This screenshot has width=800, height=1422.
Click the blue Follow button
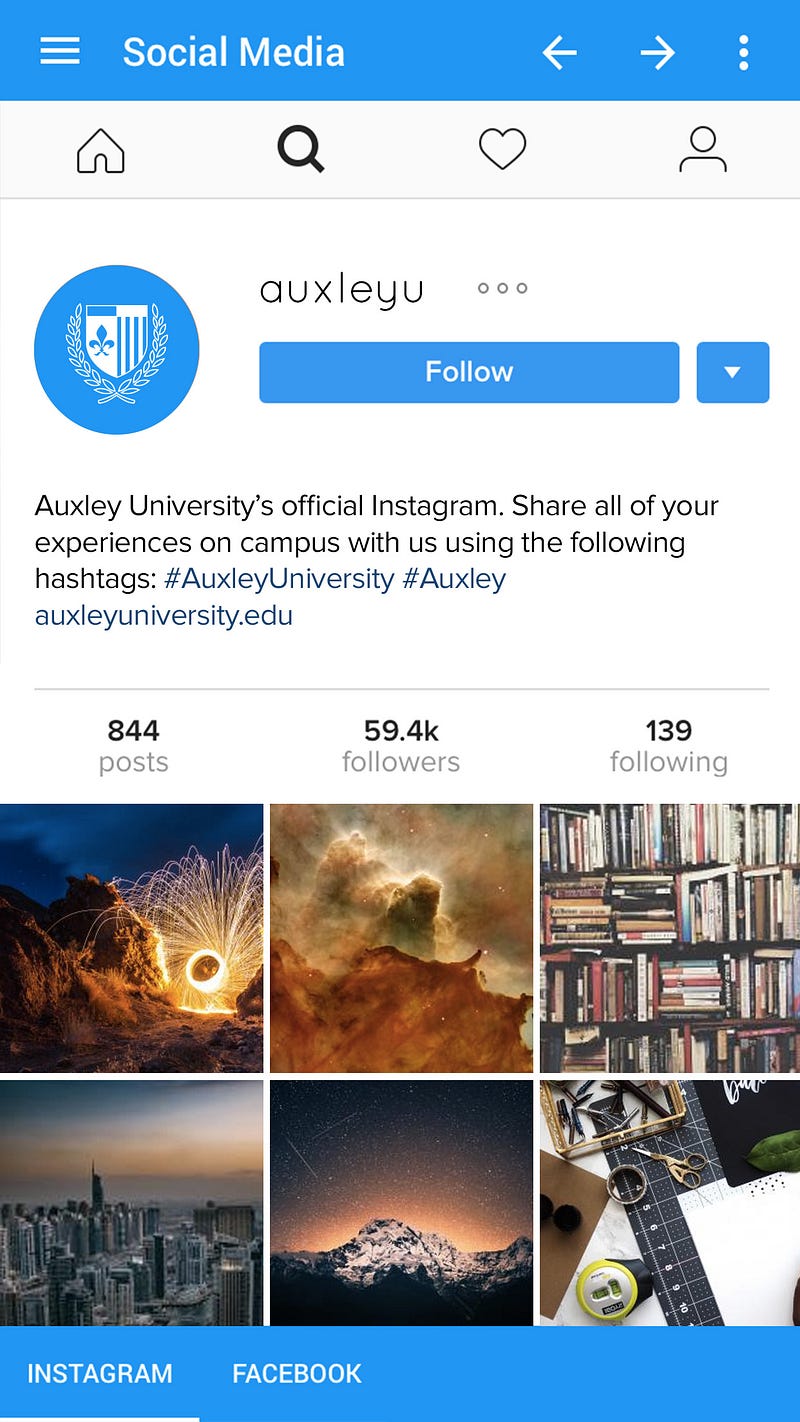[x=469, y=372]
